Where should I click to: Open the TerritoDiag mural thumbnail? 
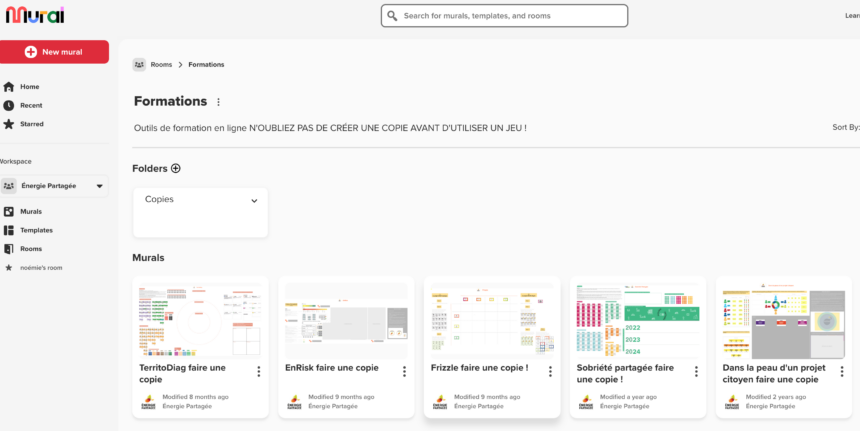coord(200,320)
